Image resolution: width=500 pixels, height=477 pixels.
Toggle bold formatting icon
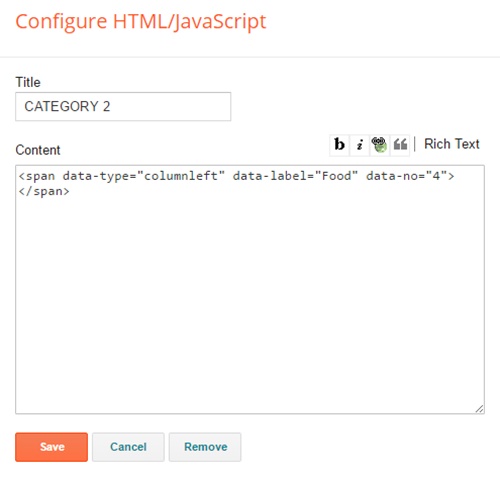click(x=339, y=145)
